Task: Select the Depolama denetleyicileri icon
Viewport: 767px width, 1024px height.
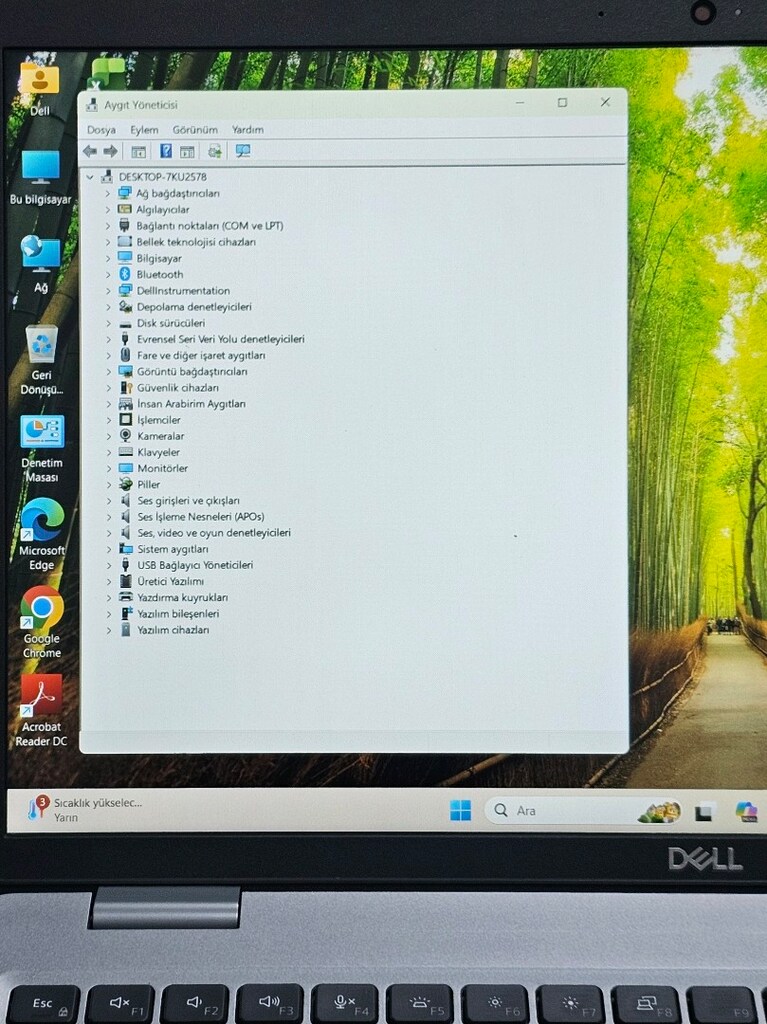Action: pos(125,306)
